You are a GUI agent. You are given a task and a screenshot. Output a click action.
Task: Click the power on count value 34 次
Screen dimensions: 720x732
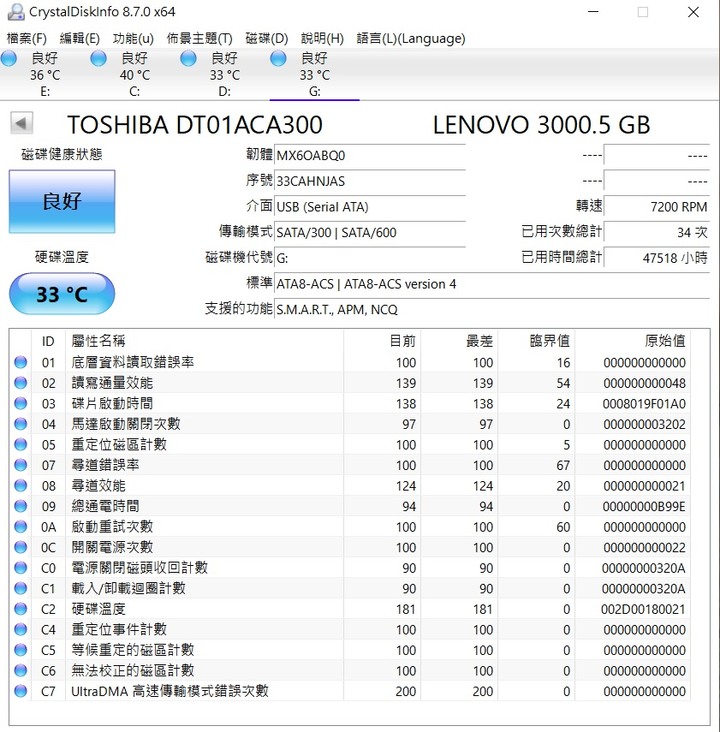point(656,232)
